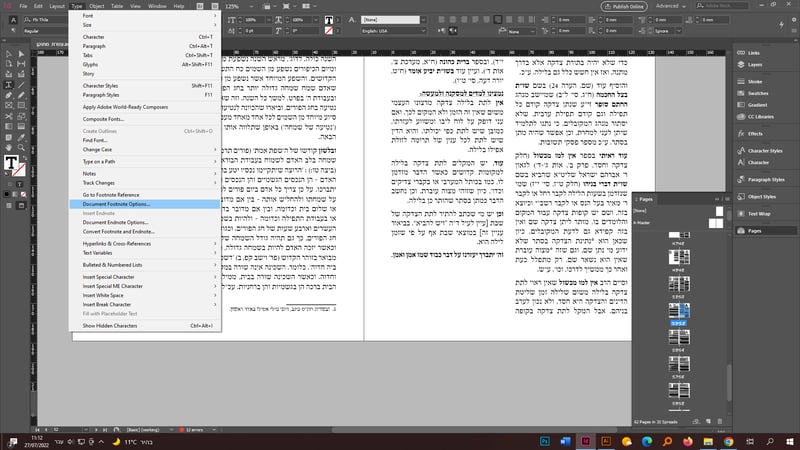Click the Find Font menu command

coord(95,140)
